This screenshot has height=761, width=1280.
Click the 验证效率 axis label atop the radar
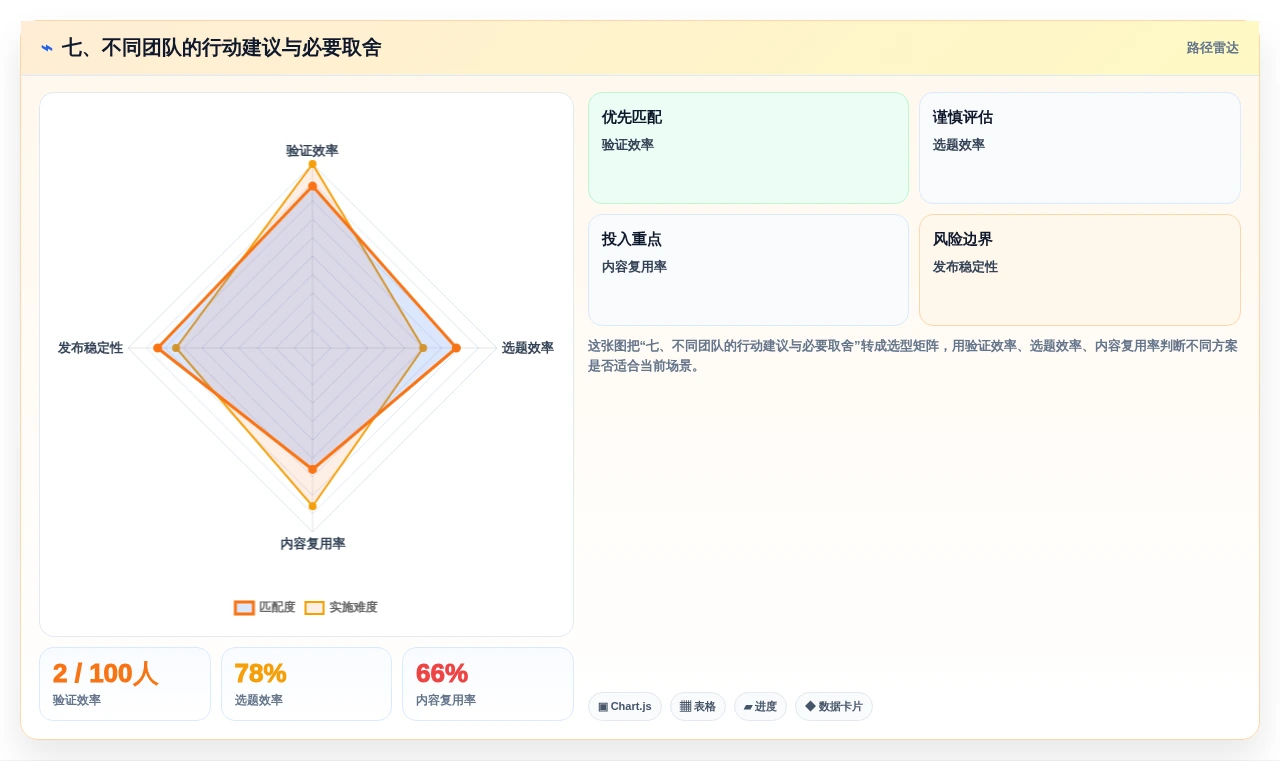pos(312,151)
